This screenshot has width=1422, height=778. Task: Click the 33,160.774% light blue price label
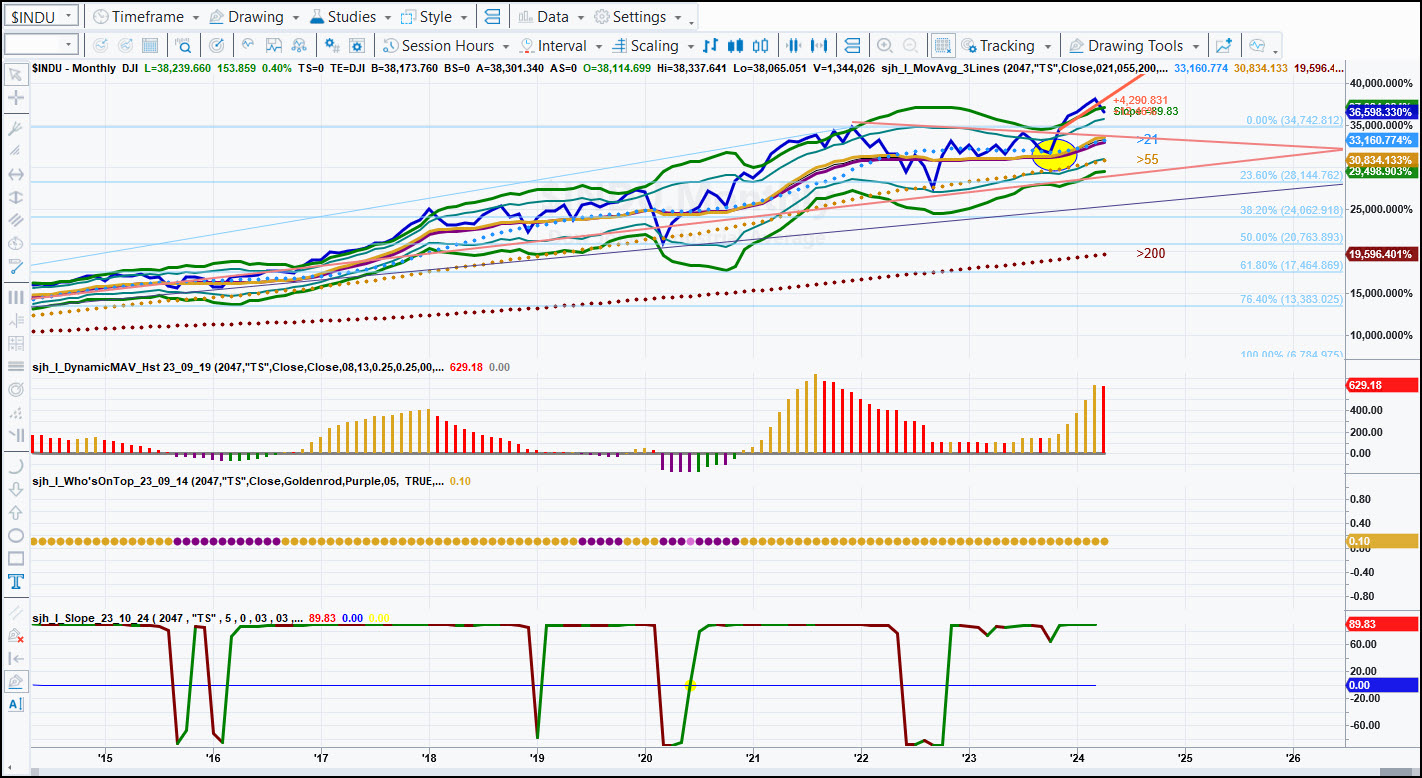pyautogui.click(x=1382, y=141)
